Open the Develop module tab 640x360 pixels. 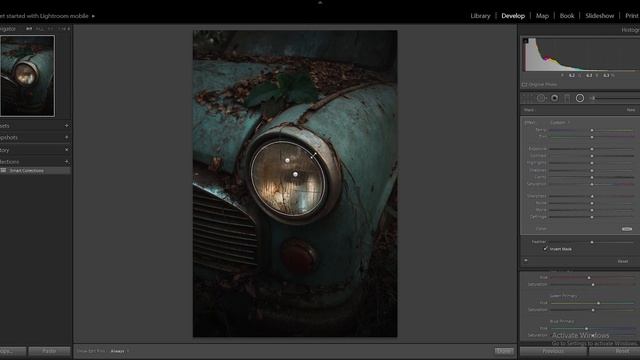coord(513,16)
